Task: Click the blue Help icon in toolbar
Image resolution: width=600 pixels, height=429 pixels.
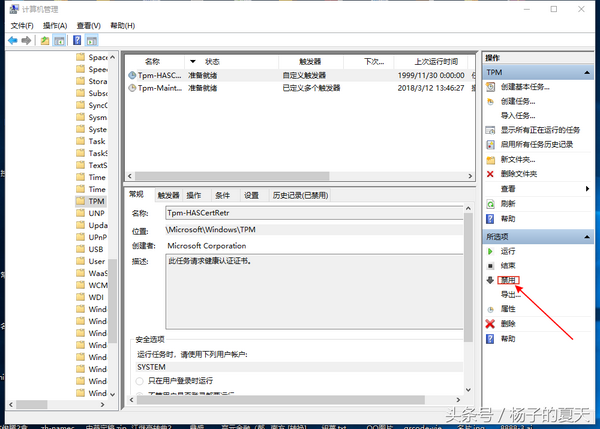Action: coord(76,40)
